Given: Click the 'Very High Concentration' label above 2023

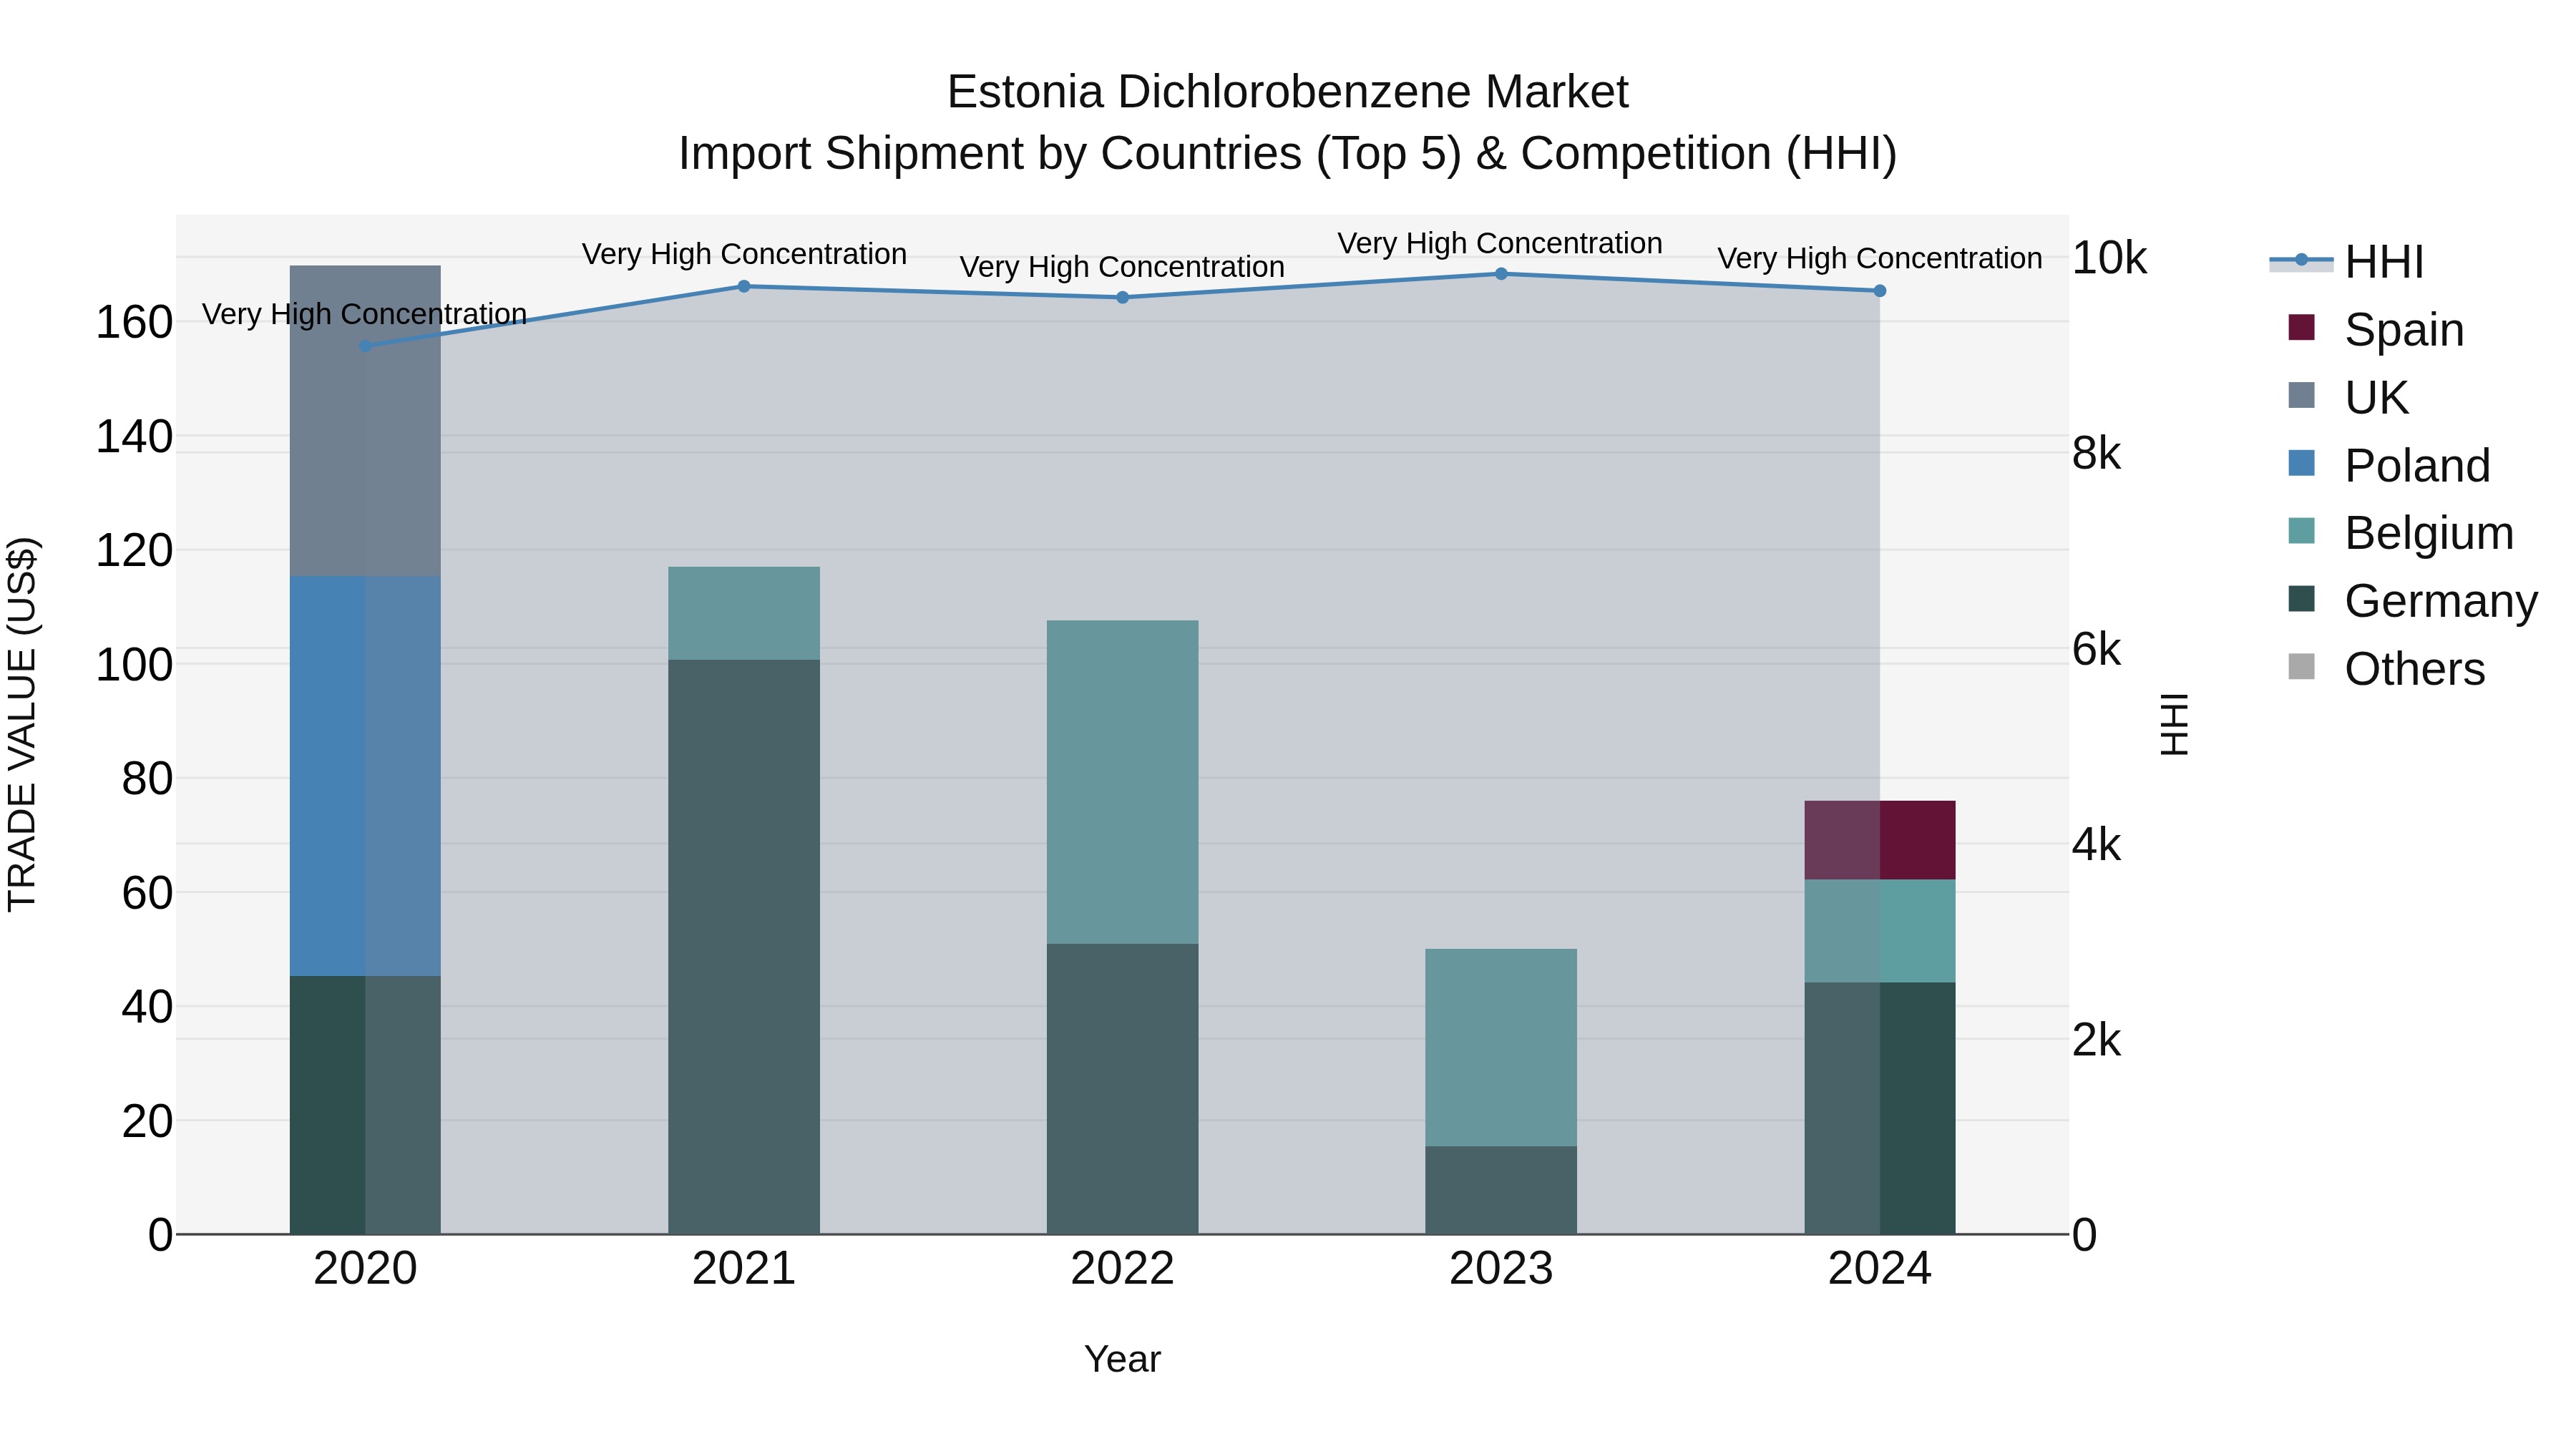Looking at the screenshot, I should pyautogui.click(x=1500, y=243).
